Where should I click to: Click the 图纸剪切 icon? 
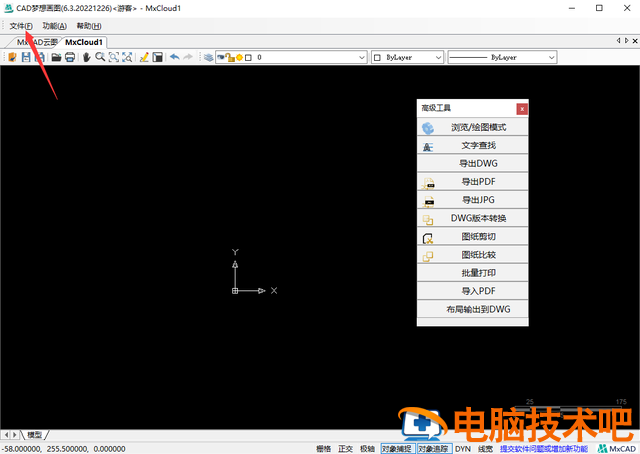(428, 238)
